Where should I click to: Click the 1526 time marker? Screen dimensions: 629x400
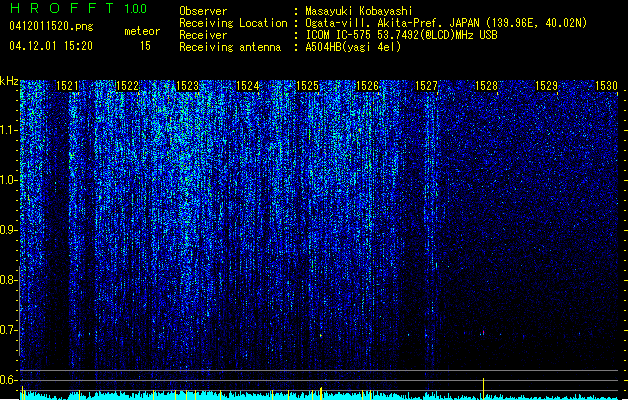[367, 86]
